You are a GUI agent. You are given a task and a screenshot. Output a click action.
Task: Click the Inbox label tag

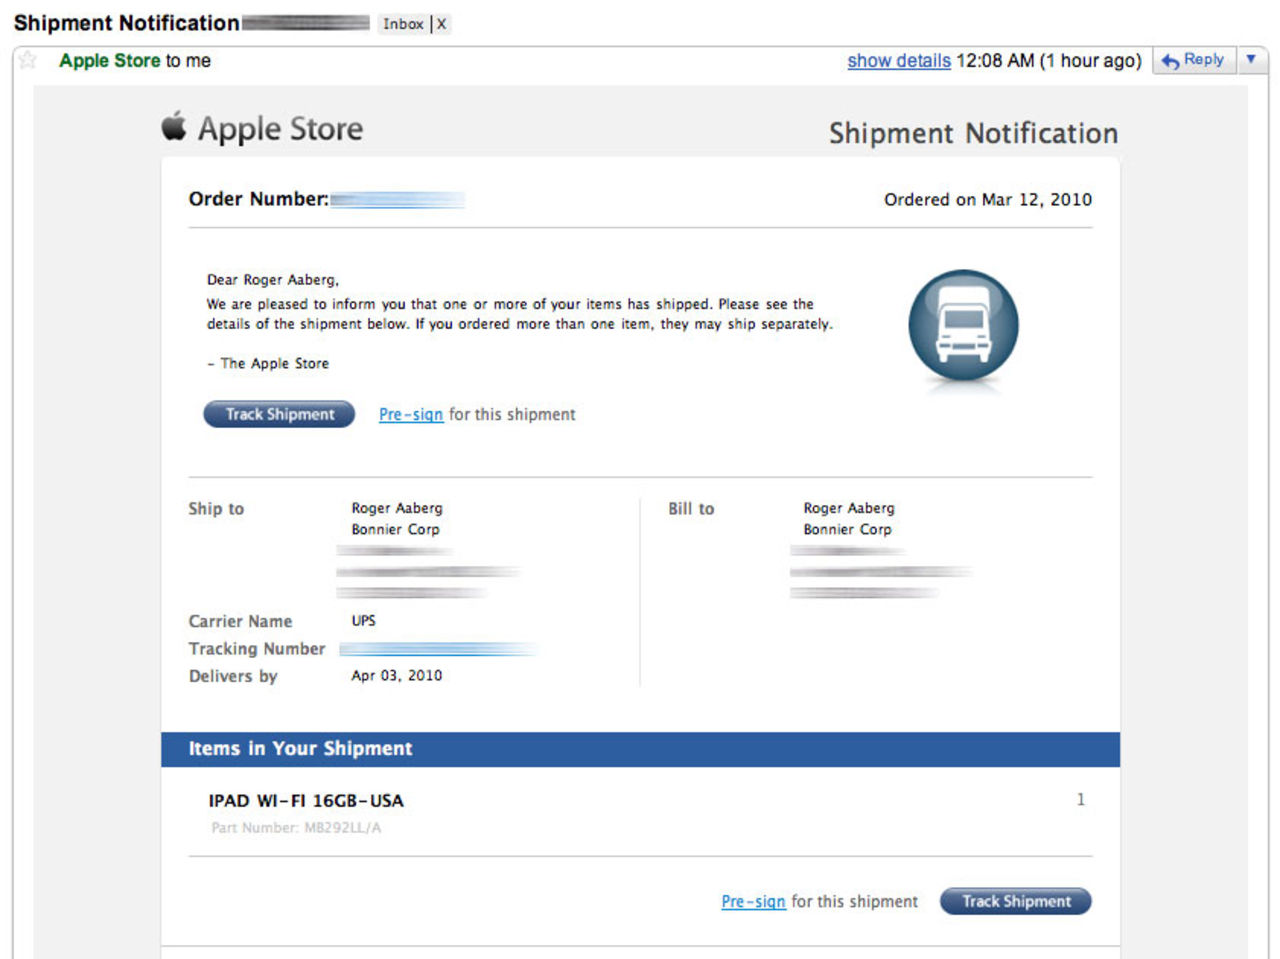pyautogui.click(x=403, y=24)
